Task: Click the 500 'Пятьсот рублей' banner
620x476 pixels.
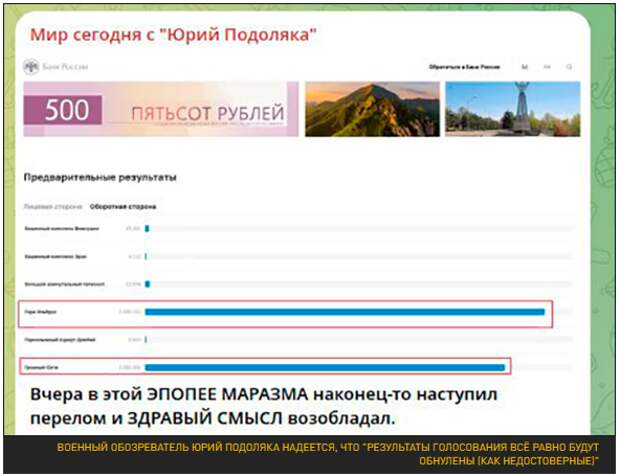Action: pos(161,109)
